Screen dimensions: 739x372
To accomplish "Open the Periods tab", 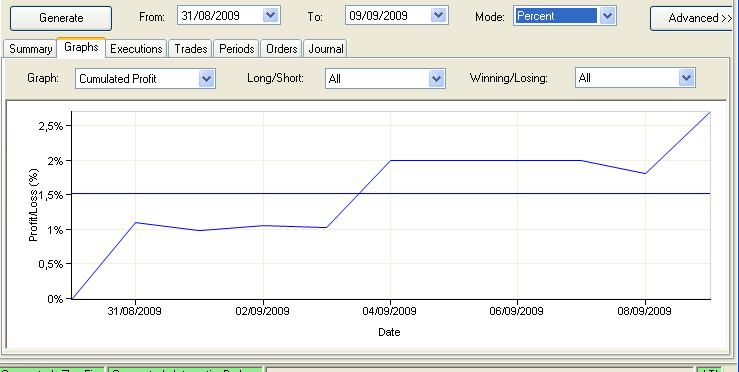I will (x=236, y=49).
